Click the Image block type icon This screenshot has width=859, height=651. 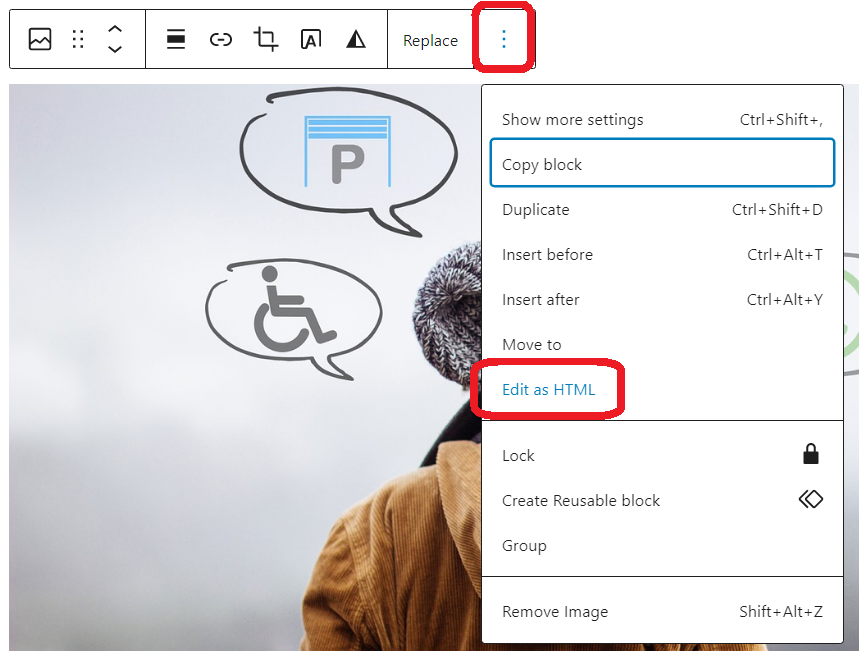click(x=39, y=39)
